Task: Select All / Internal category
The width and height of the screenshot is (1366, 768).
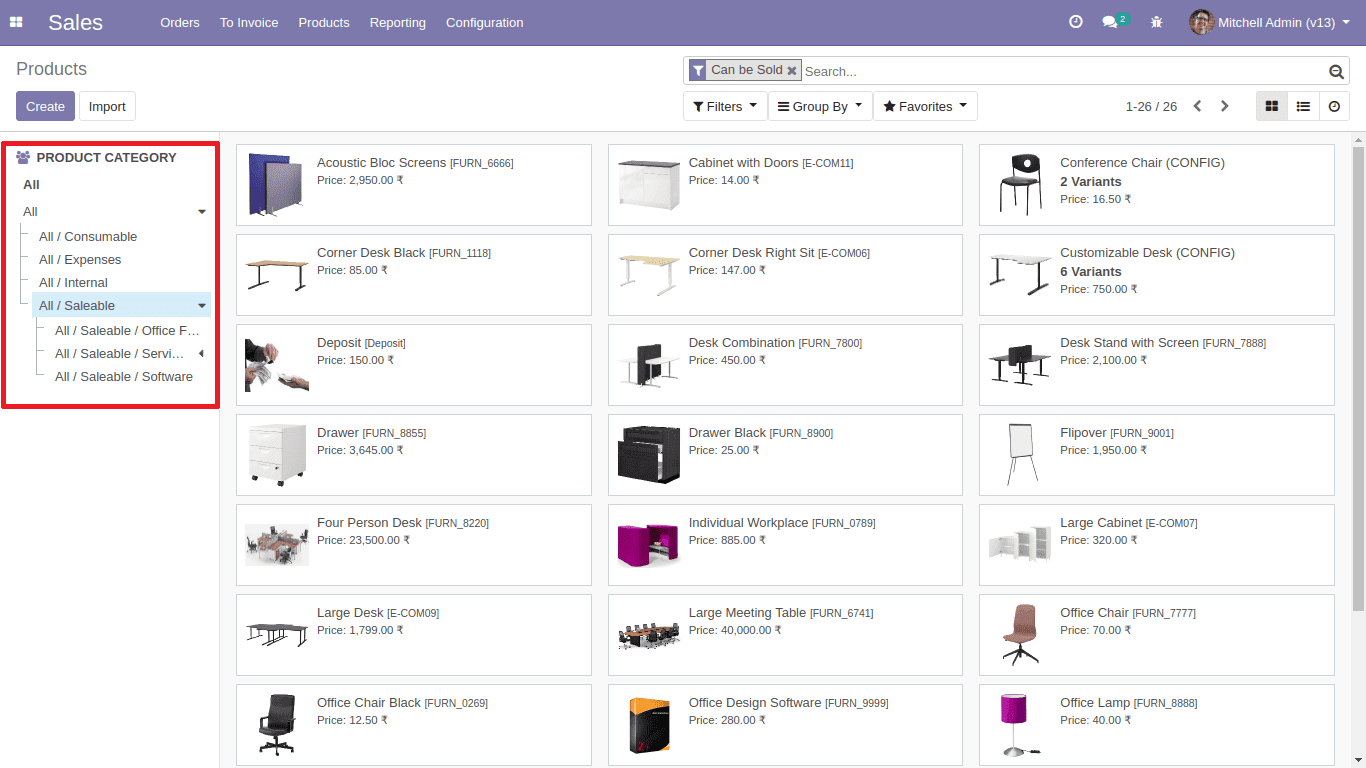Action: coord(73,283)
